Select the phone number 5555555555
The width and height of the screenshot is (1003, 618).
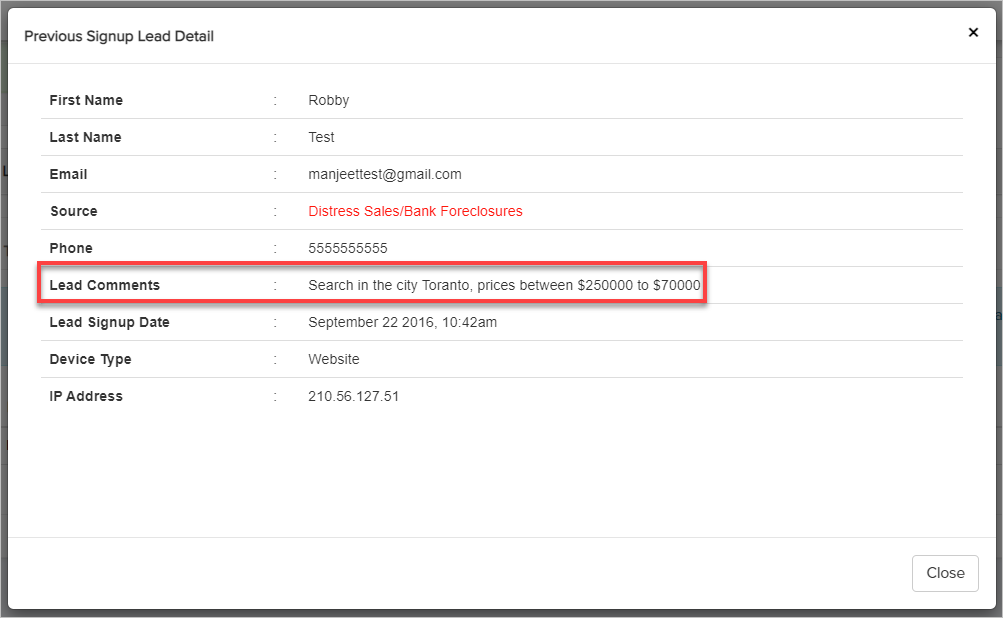point(347,248)
